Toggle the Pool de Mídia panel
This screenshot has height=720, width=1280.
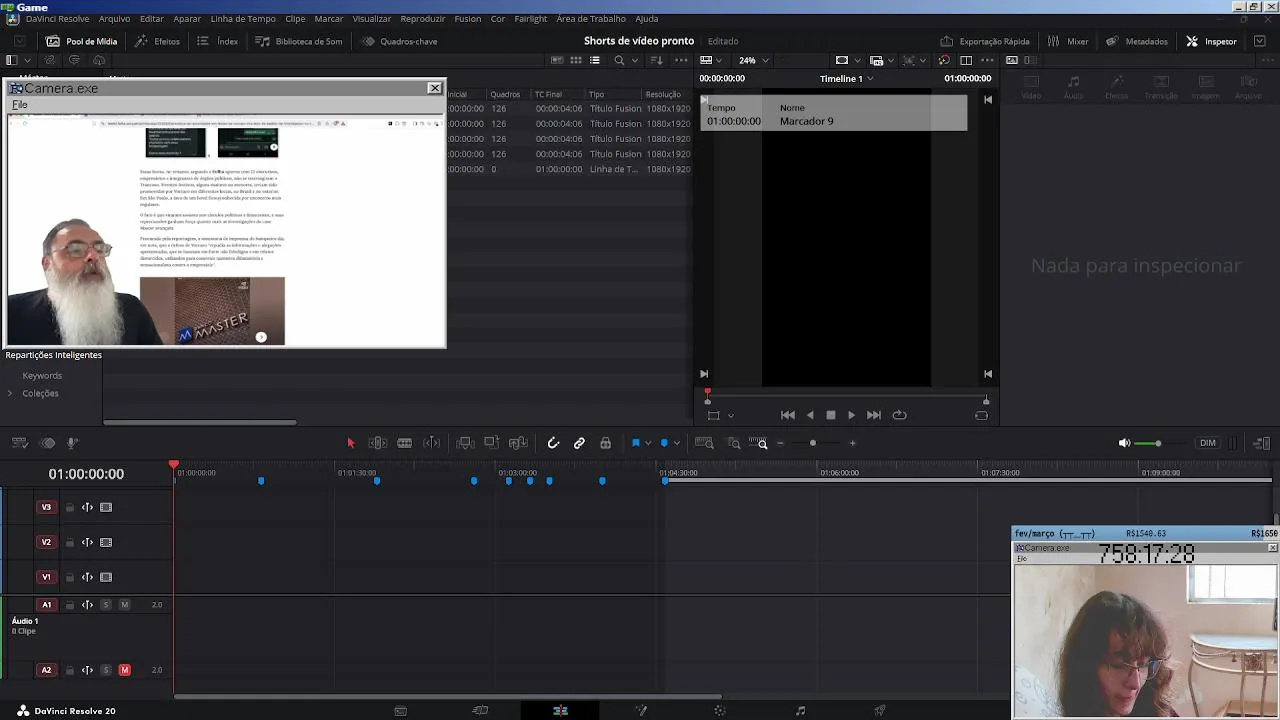(82, 41)
